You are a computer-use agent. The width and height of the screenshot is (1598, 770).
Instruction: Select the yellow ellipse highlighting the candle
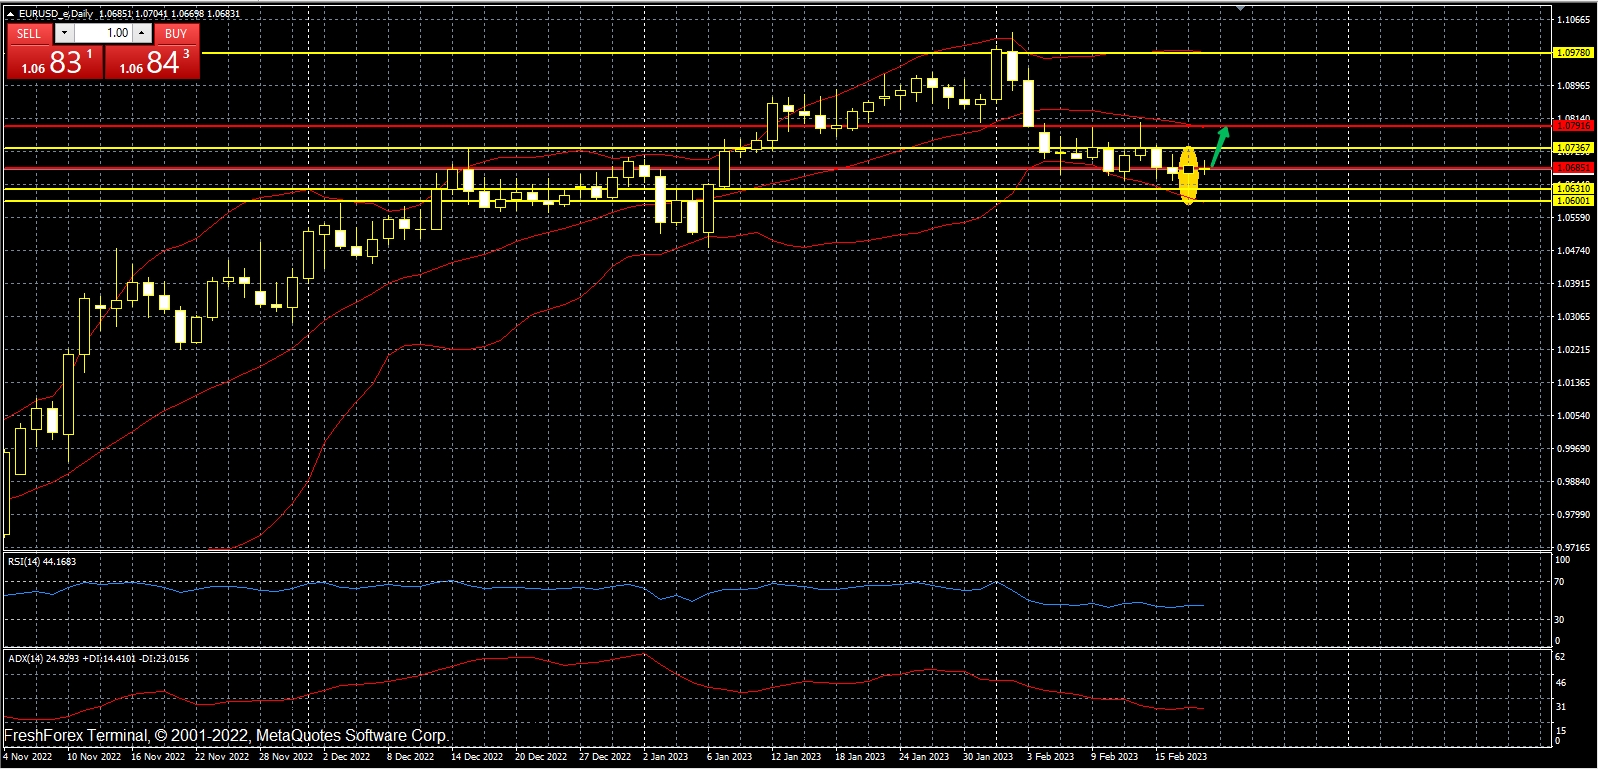(x=1188, y=175)
